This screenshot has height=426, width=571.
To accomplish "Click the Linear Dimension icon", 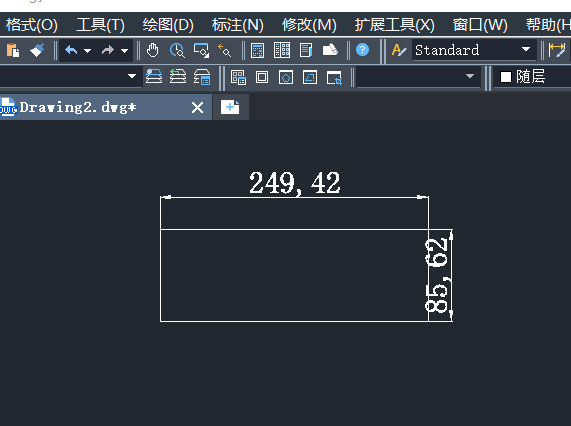I will point(557,50).
